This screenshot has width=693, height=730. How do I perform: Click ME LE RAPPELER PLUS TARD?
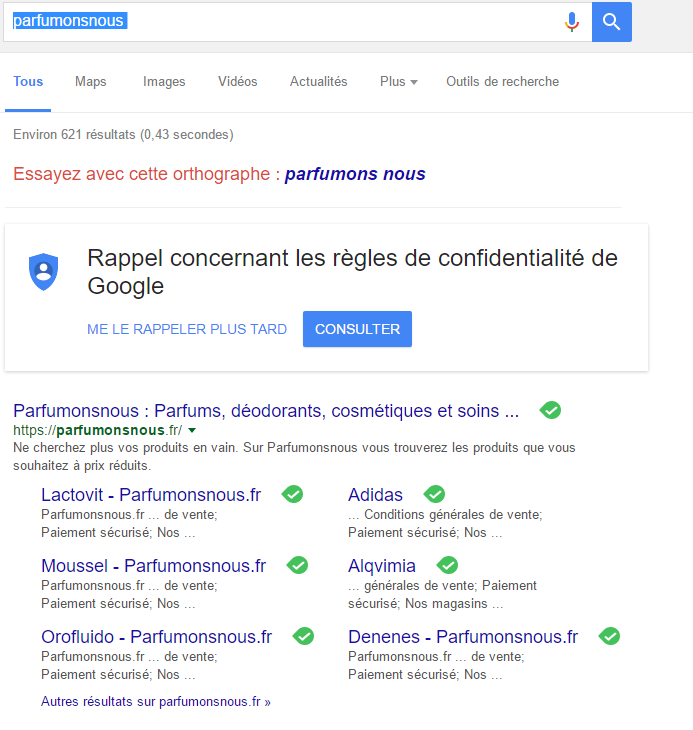pos(187,329)
